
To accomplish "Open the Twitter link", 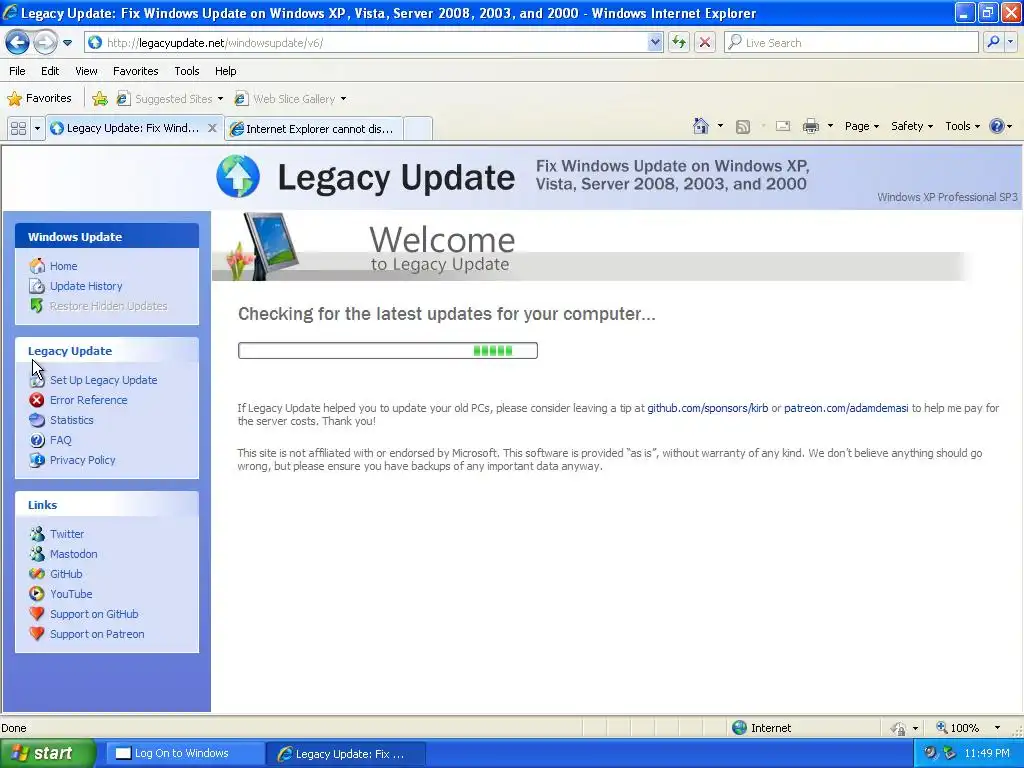I will (x=67, y=534).
